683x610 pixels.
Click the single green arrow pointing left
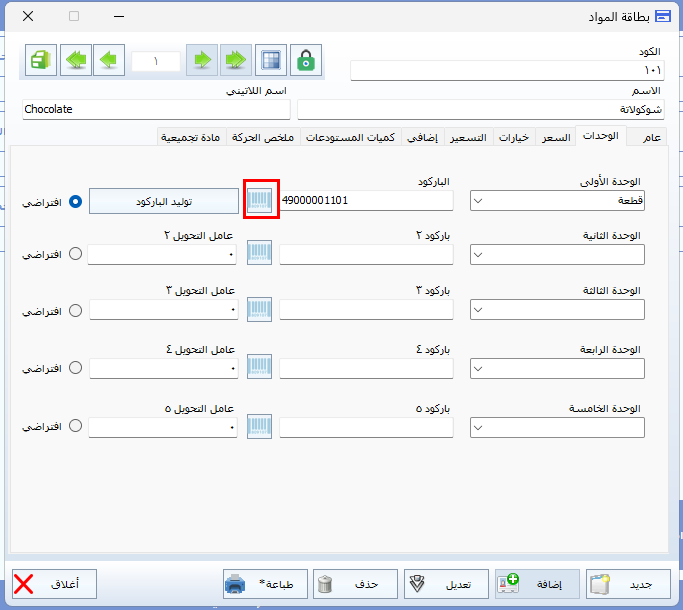(110, 60)
